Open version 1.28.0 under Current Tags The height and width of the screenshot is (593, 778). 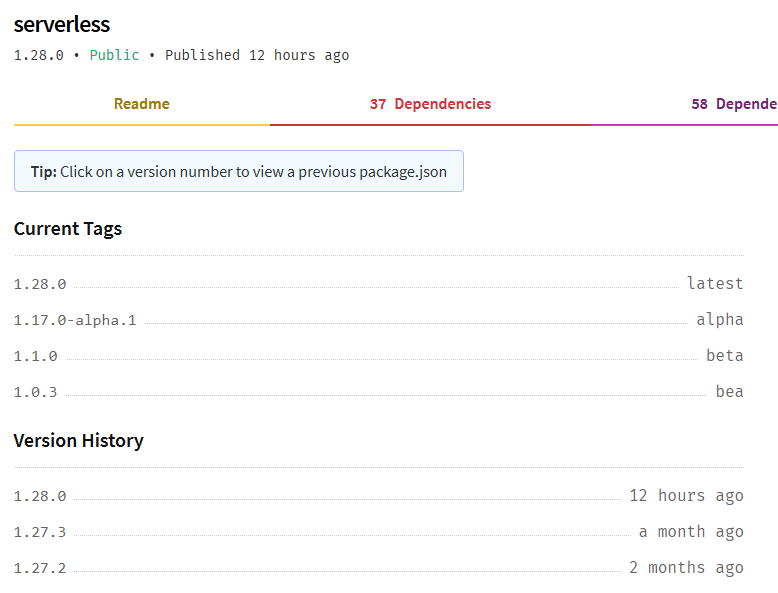coord(40,284)
